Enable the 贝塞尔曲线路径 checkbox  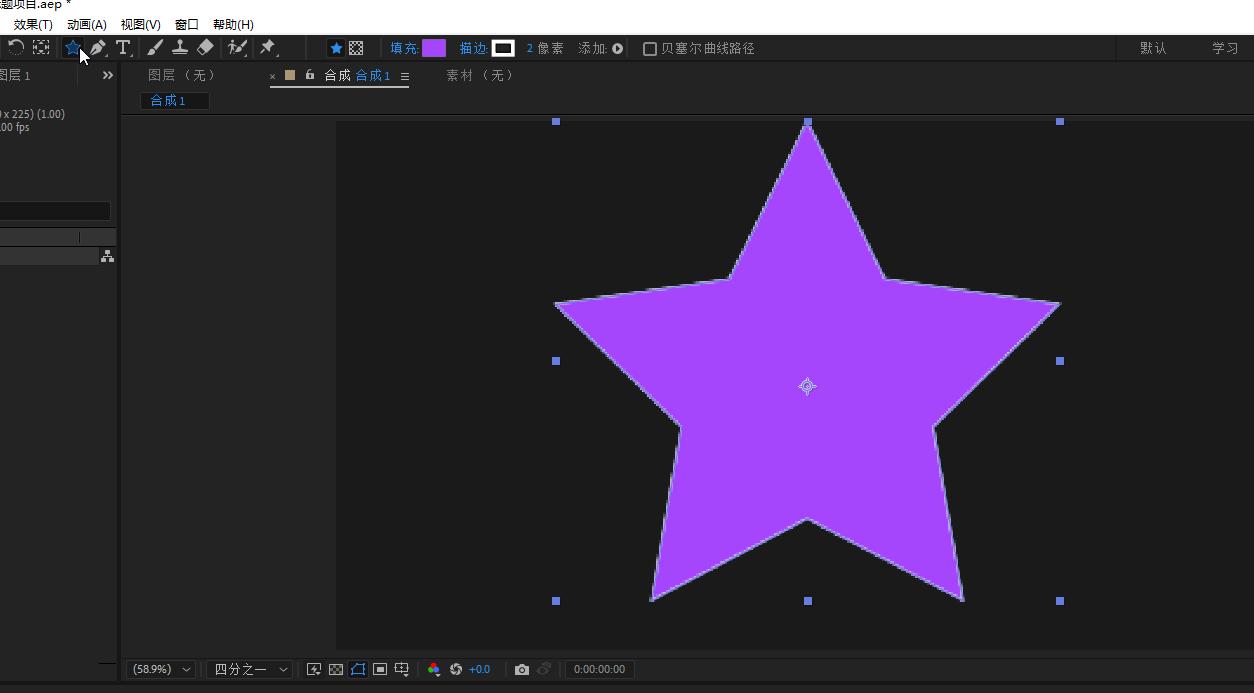pos(650,48)
